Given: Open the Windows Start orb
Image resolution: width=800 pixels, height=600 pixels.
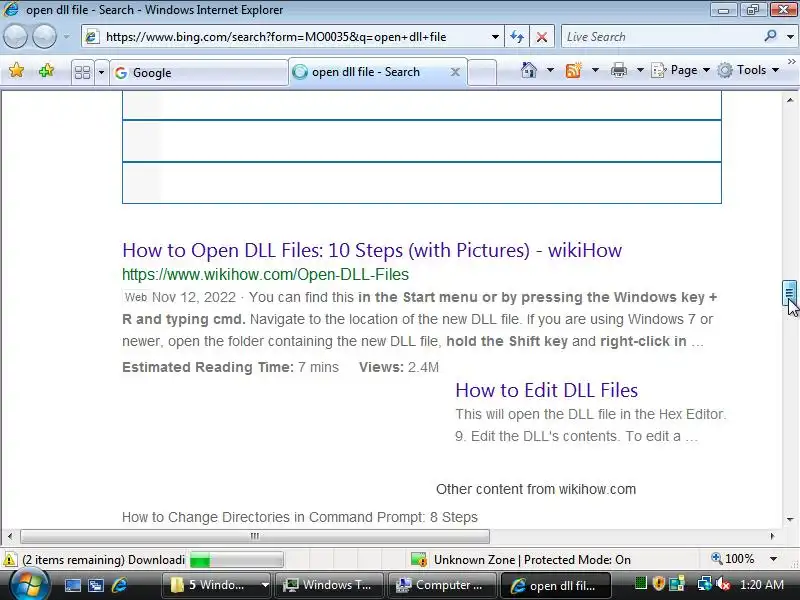Looking at the screenshot, I should 29,585.
